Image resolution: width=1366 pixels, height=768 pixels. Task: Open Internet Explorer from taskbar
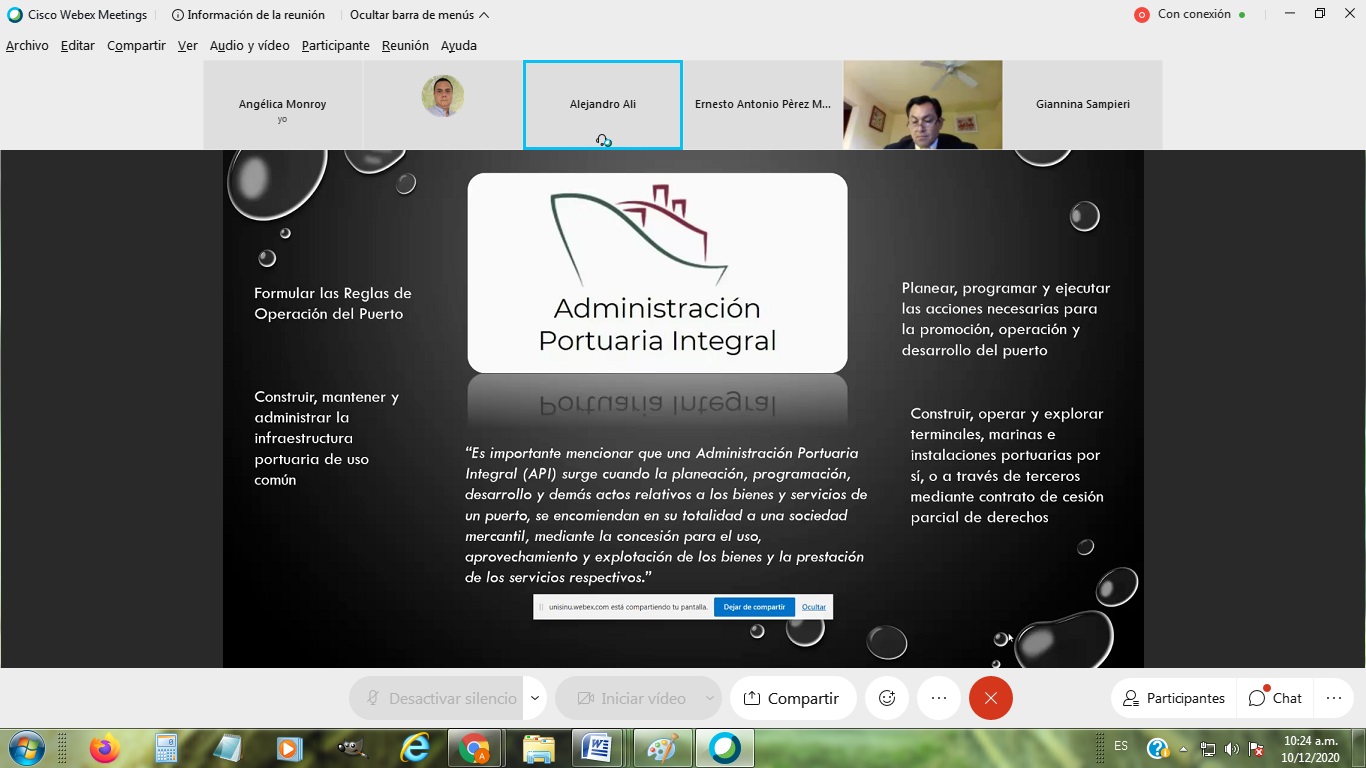click(414, 748)
